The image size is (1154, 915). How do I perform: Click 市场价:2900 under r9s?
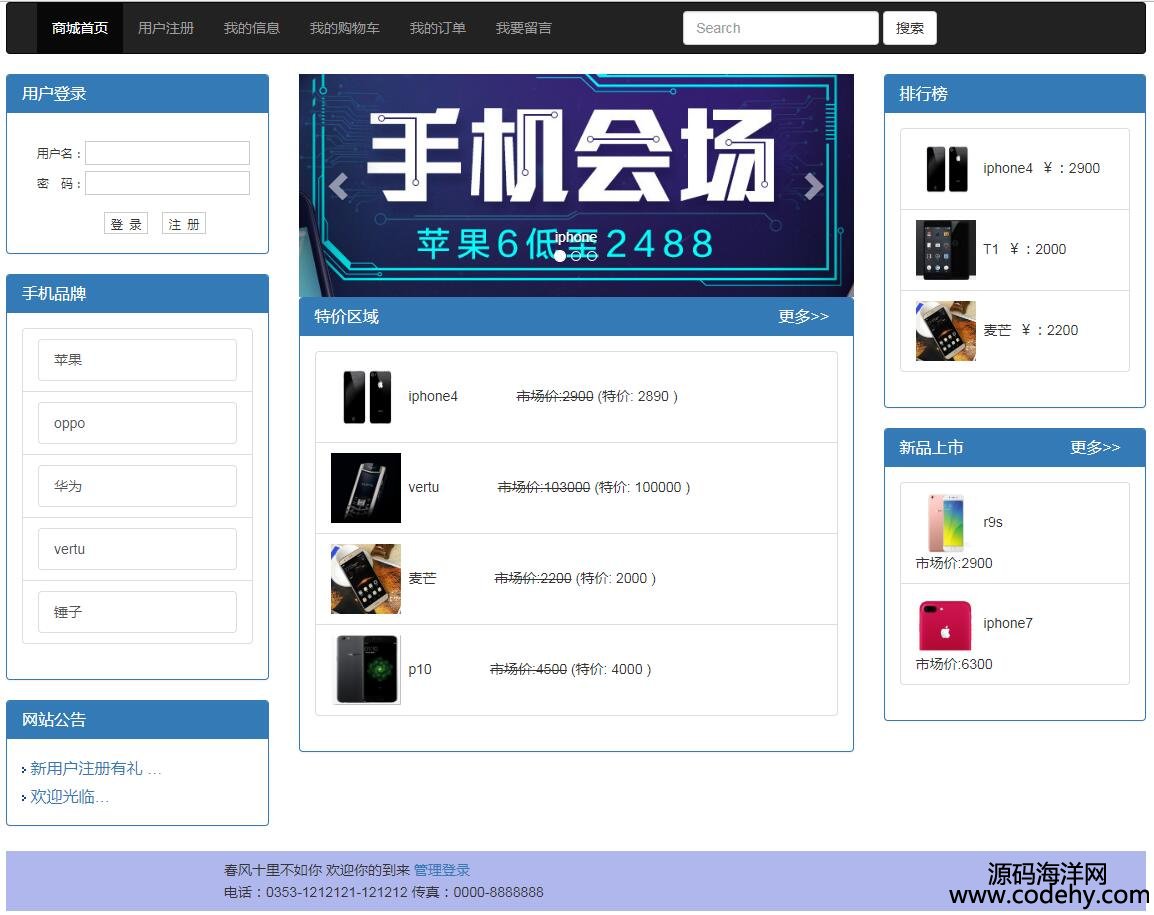[x=954, y=563]
